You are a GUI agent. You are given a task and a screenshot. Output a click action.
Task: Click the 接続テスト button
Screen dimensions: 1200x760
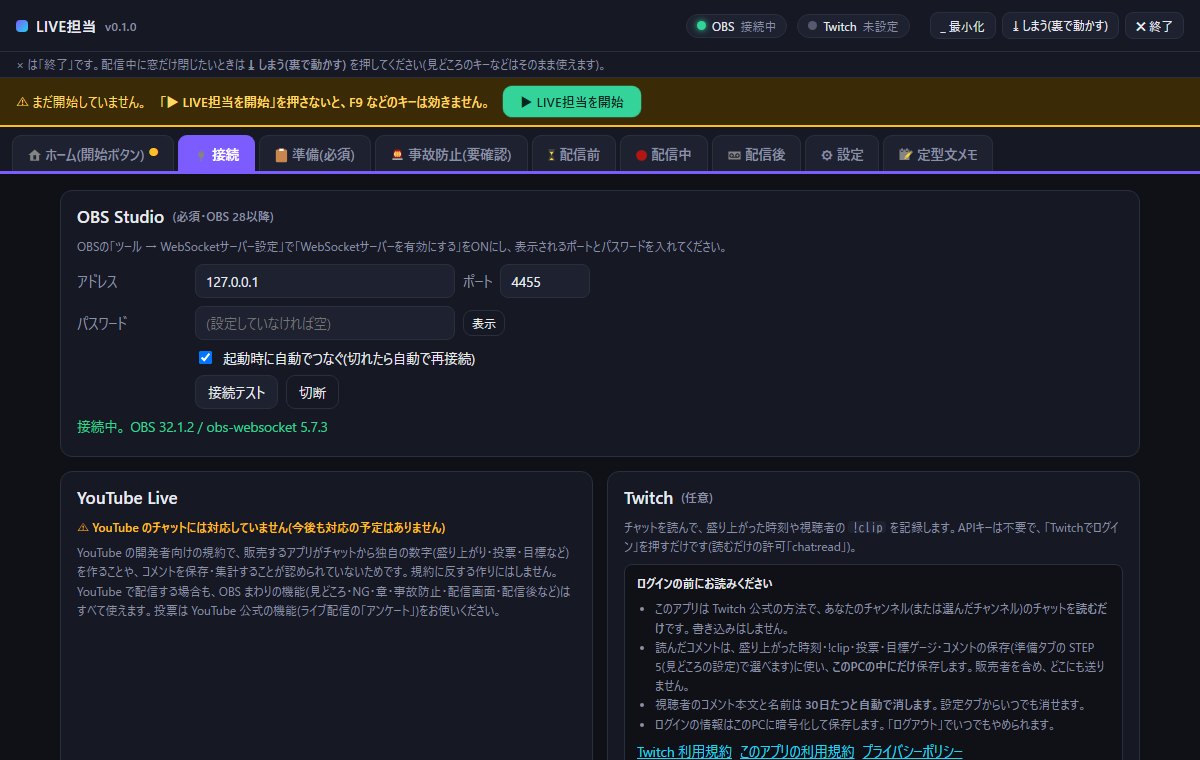pyautogui.click(x=236, y=393)
